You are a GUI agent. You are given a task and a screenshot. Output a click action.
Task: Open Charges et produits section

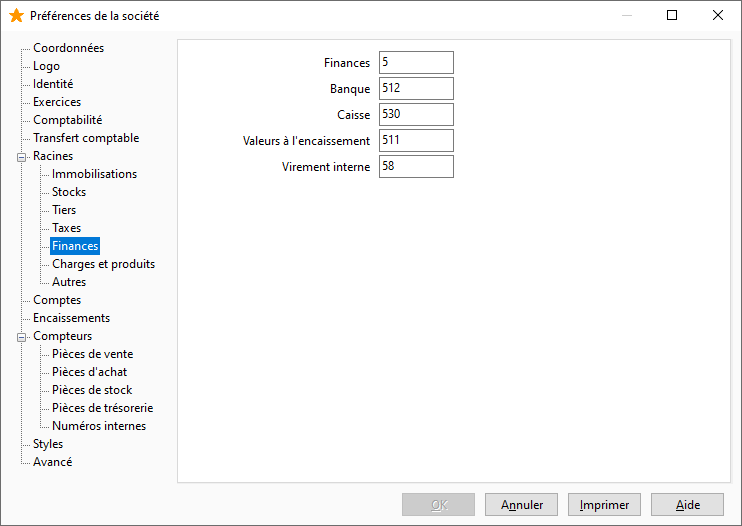tap(104, 263)
